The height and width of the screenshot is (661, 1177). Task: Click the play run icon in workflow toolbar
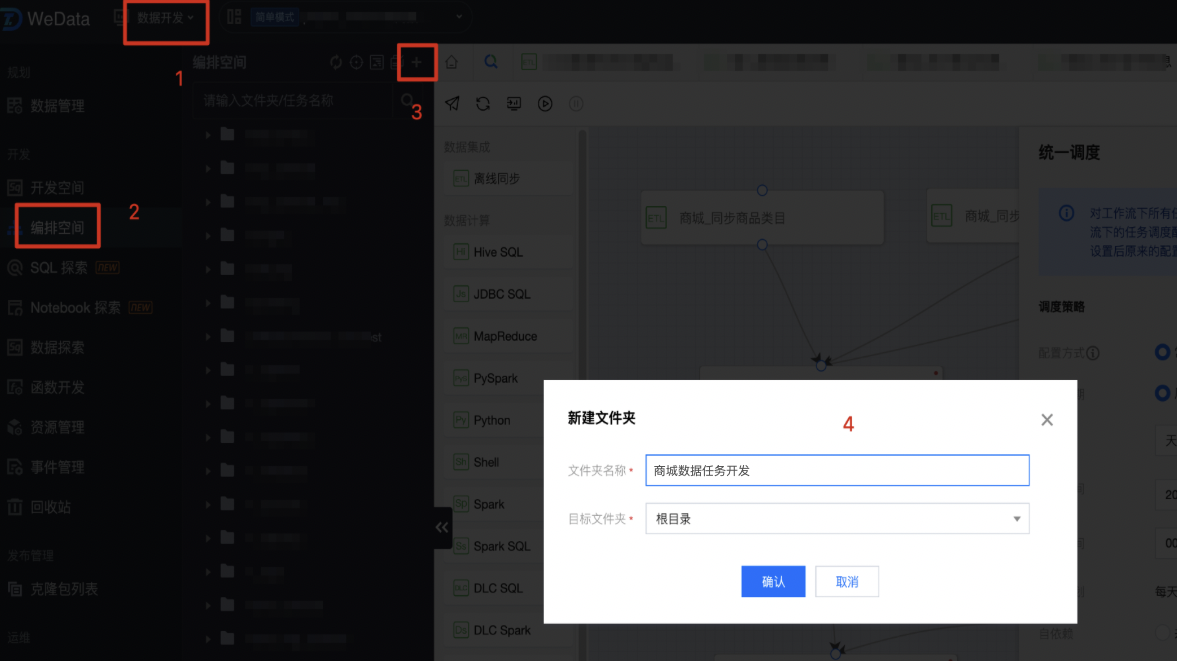(545, 104)
